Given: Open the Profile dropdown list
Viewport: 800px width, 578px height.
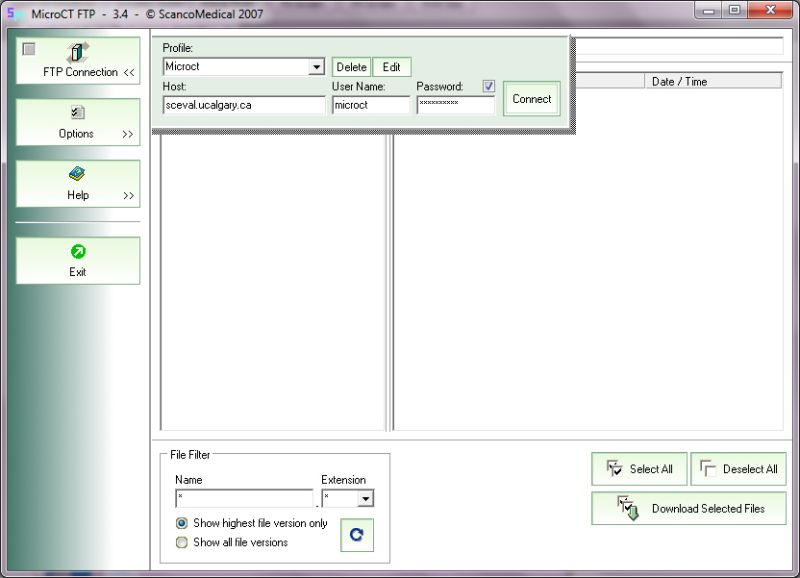Looking at the screenshot, I should coord(316,67).
